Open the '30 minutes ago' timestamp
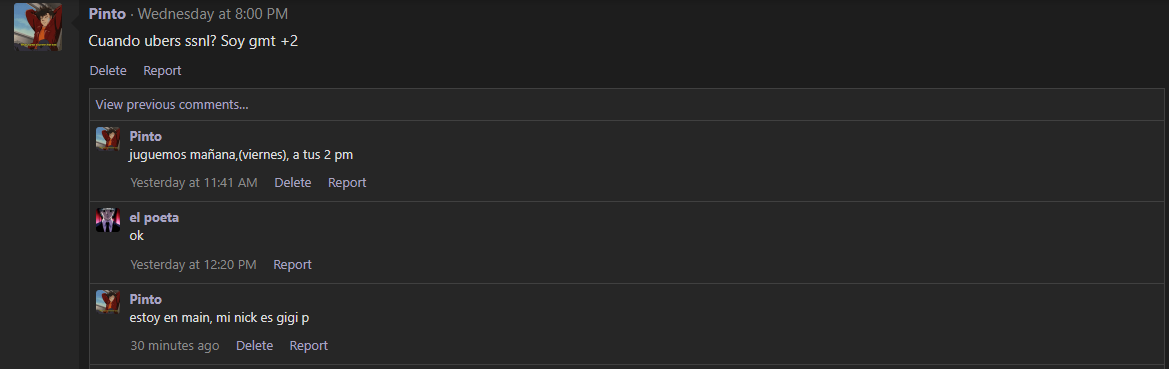Screen dimensions: 1169x369 pos(174,346)
